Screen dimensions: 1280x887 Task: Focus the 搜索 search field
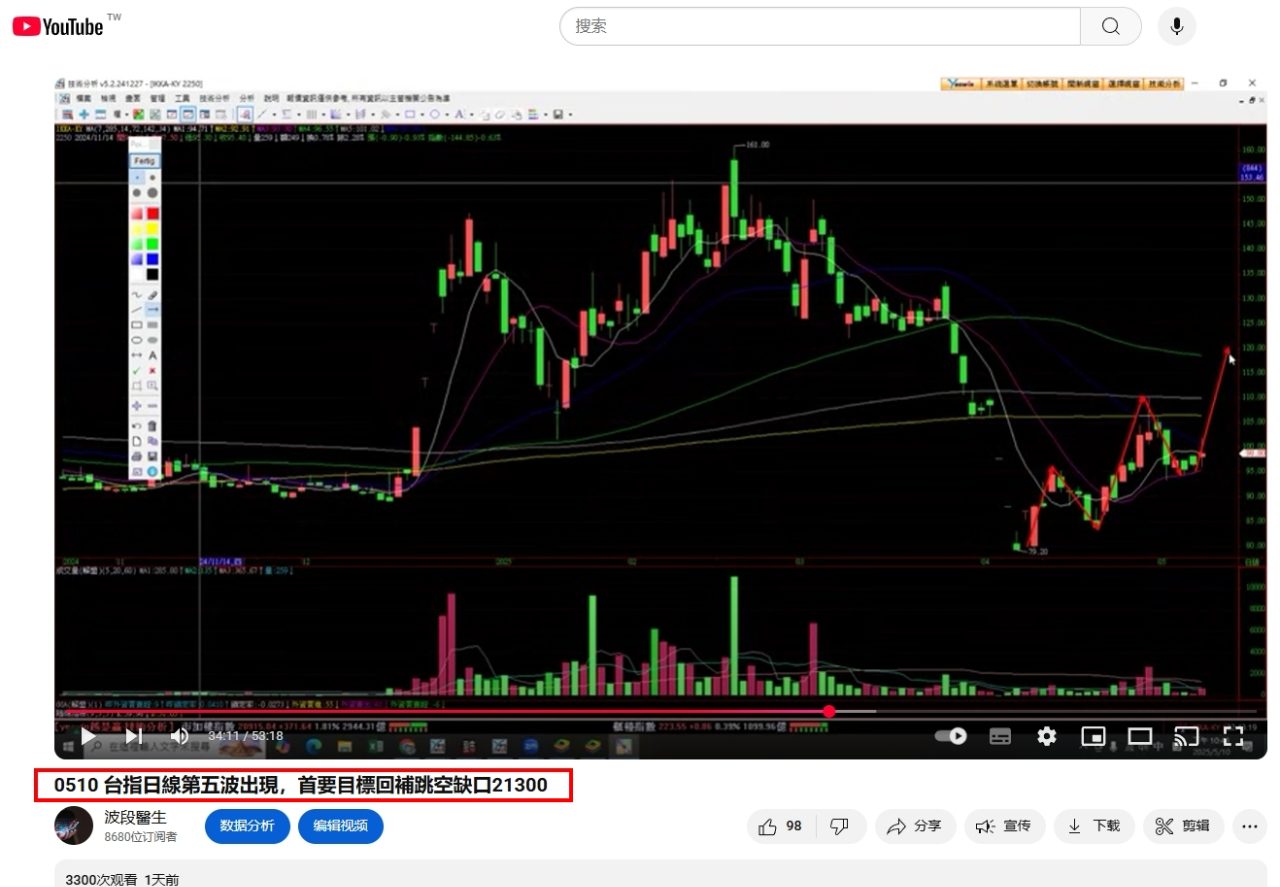pyautogui.click(x=820, y=26)
